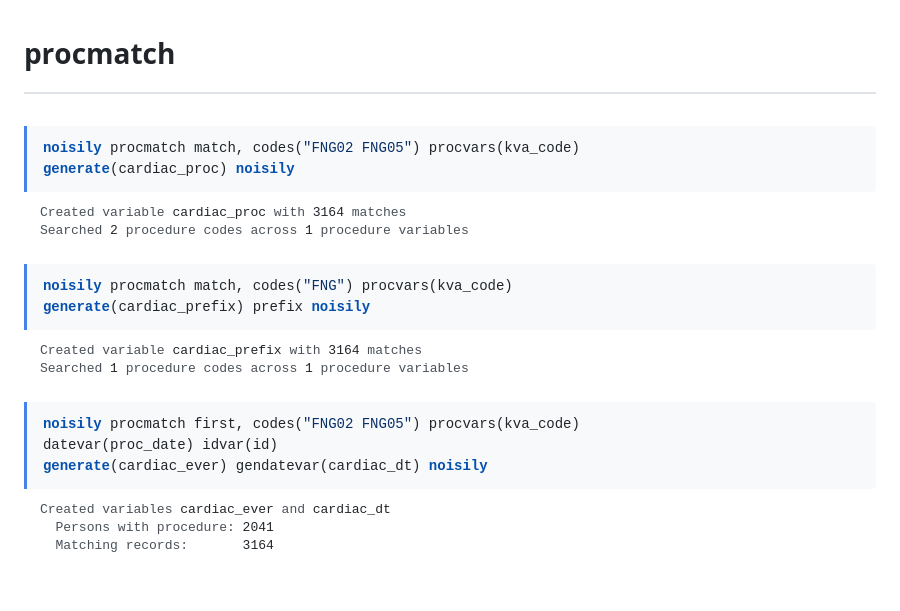This screenshot has height=611, width=900.
Task: Click the Matching records count 3164
Action: click(258, 545)
